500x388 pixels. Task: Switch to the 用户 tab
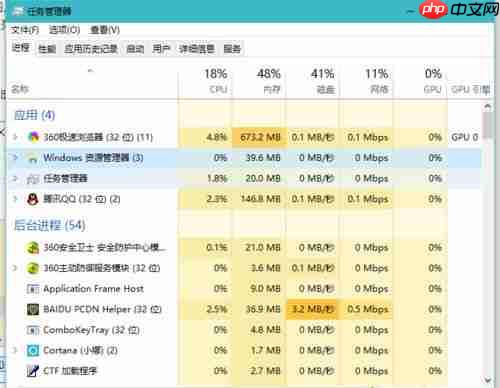(x=161, y=49)
